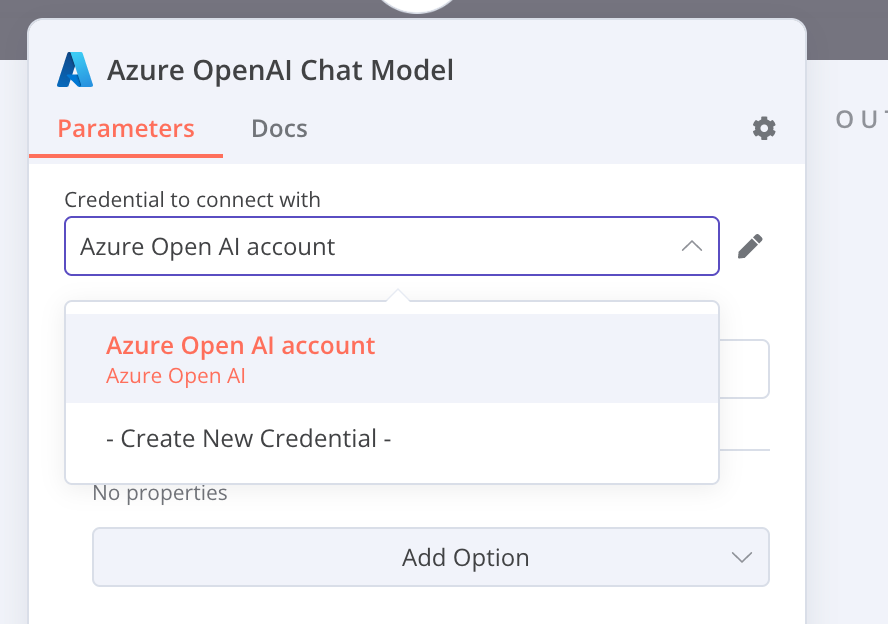Click the No properties notice text
The width and height of the screenshot is (888, 624).
pos(159,492)
